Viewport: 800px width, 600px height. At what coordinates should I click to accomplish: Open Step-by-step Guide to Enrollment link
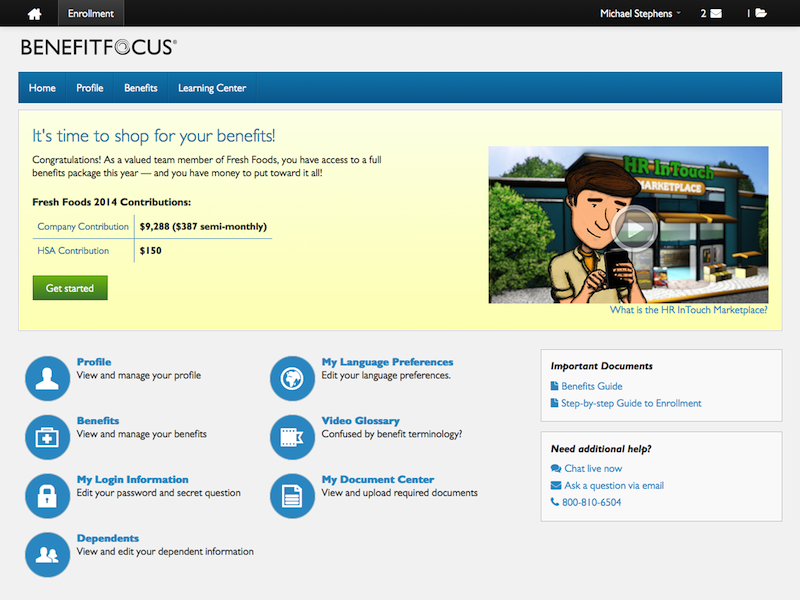(631, 403)
